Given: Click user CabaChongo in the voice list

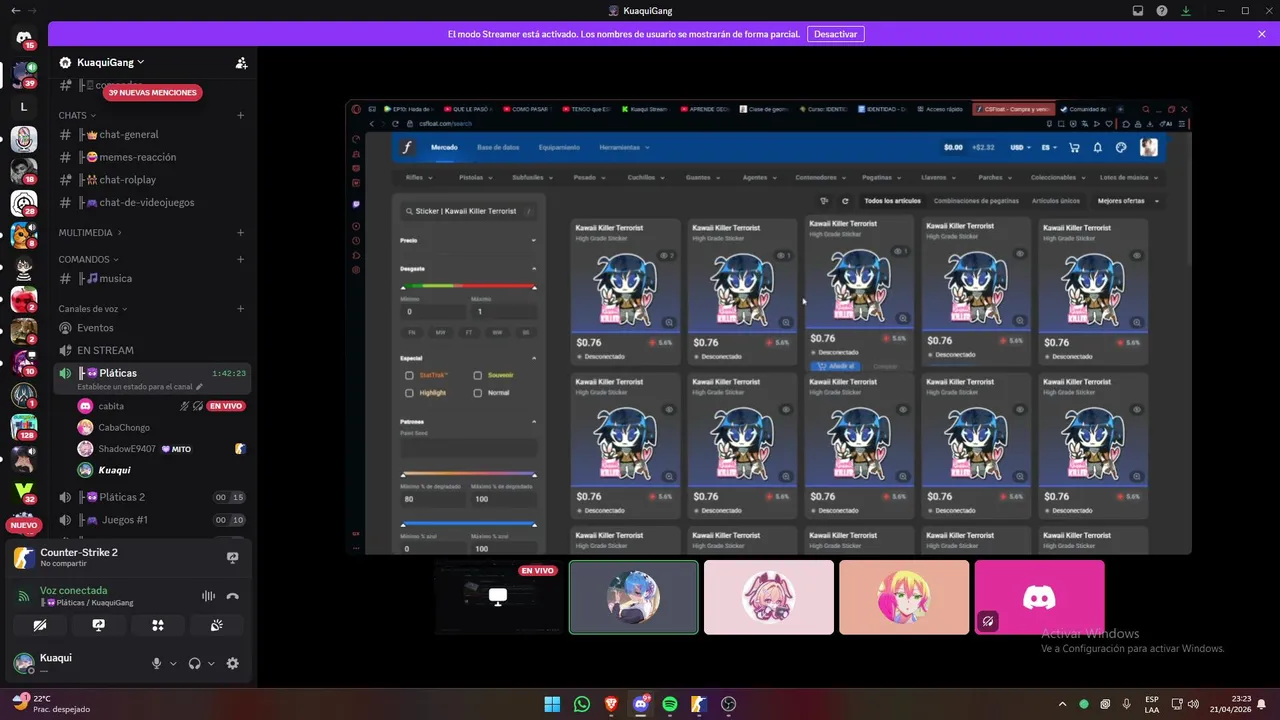Looking at the screenshot, I should (x=124, y=427).
